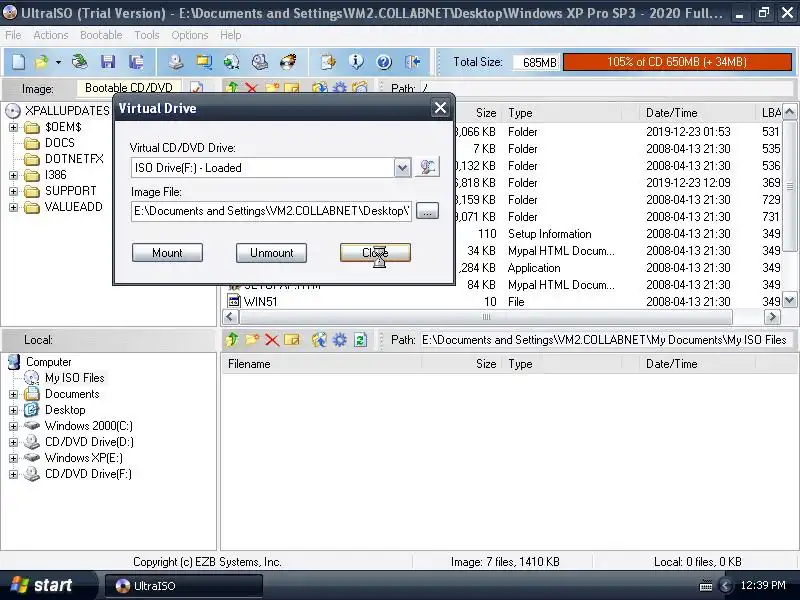Click the UltraISO taskbar button
The image size is (800, 600).
coord(184,586)
